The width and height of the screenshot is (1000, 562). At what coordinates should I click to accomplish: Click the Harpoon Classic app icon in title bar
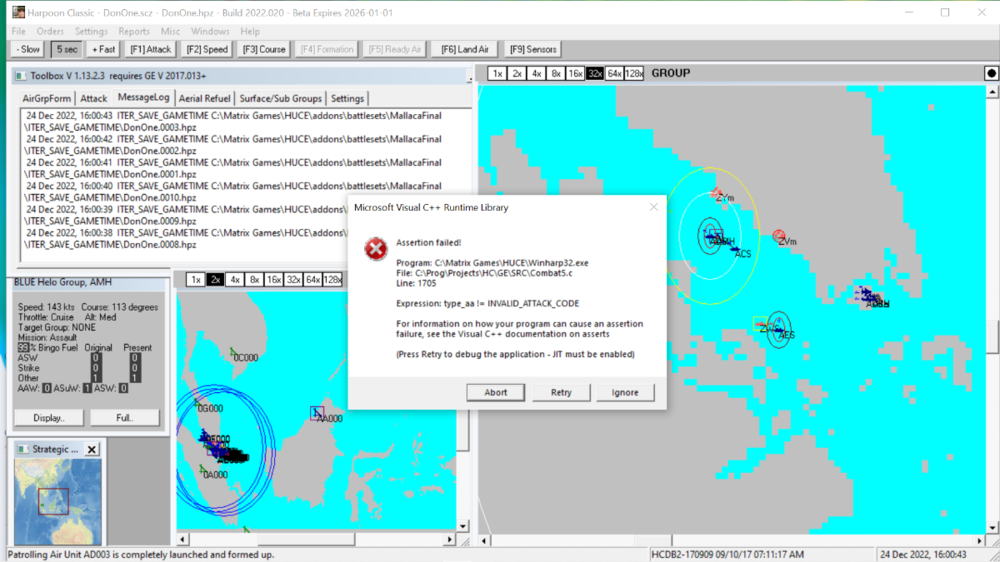tap(18, 12)
